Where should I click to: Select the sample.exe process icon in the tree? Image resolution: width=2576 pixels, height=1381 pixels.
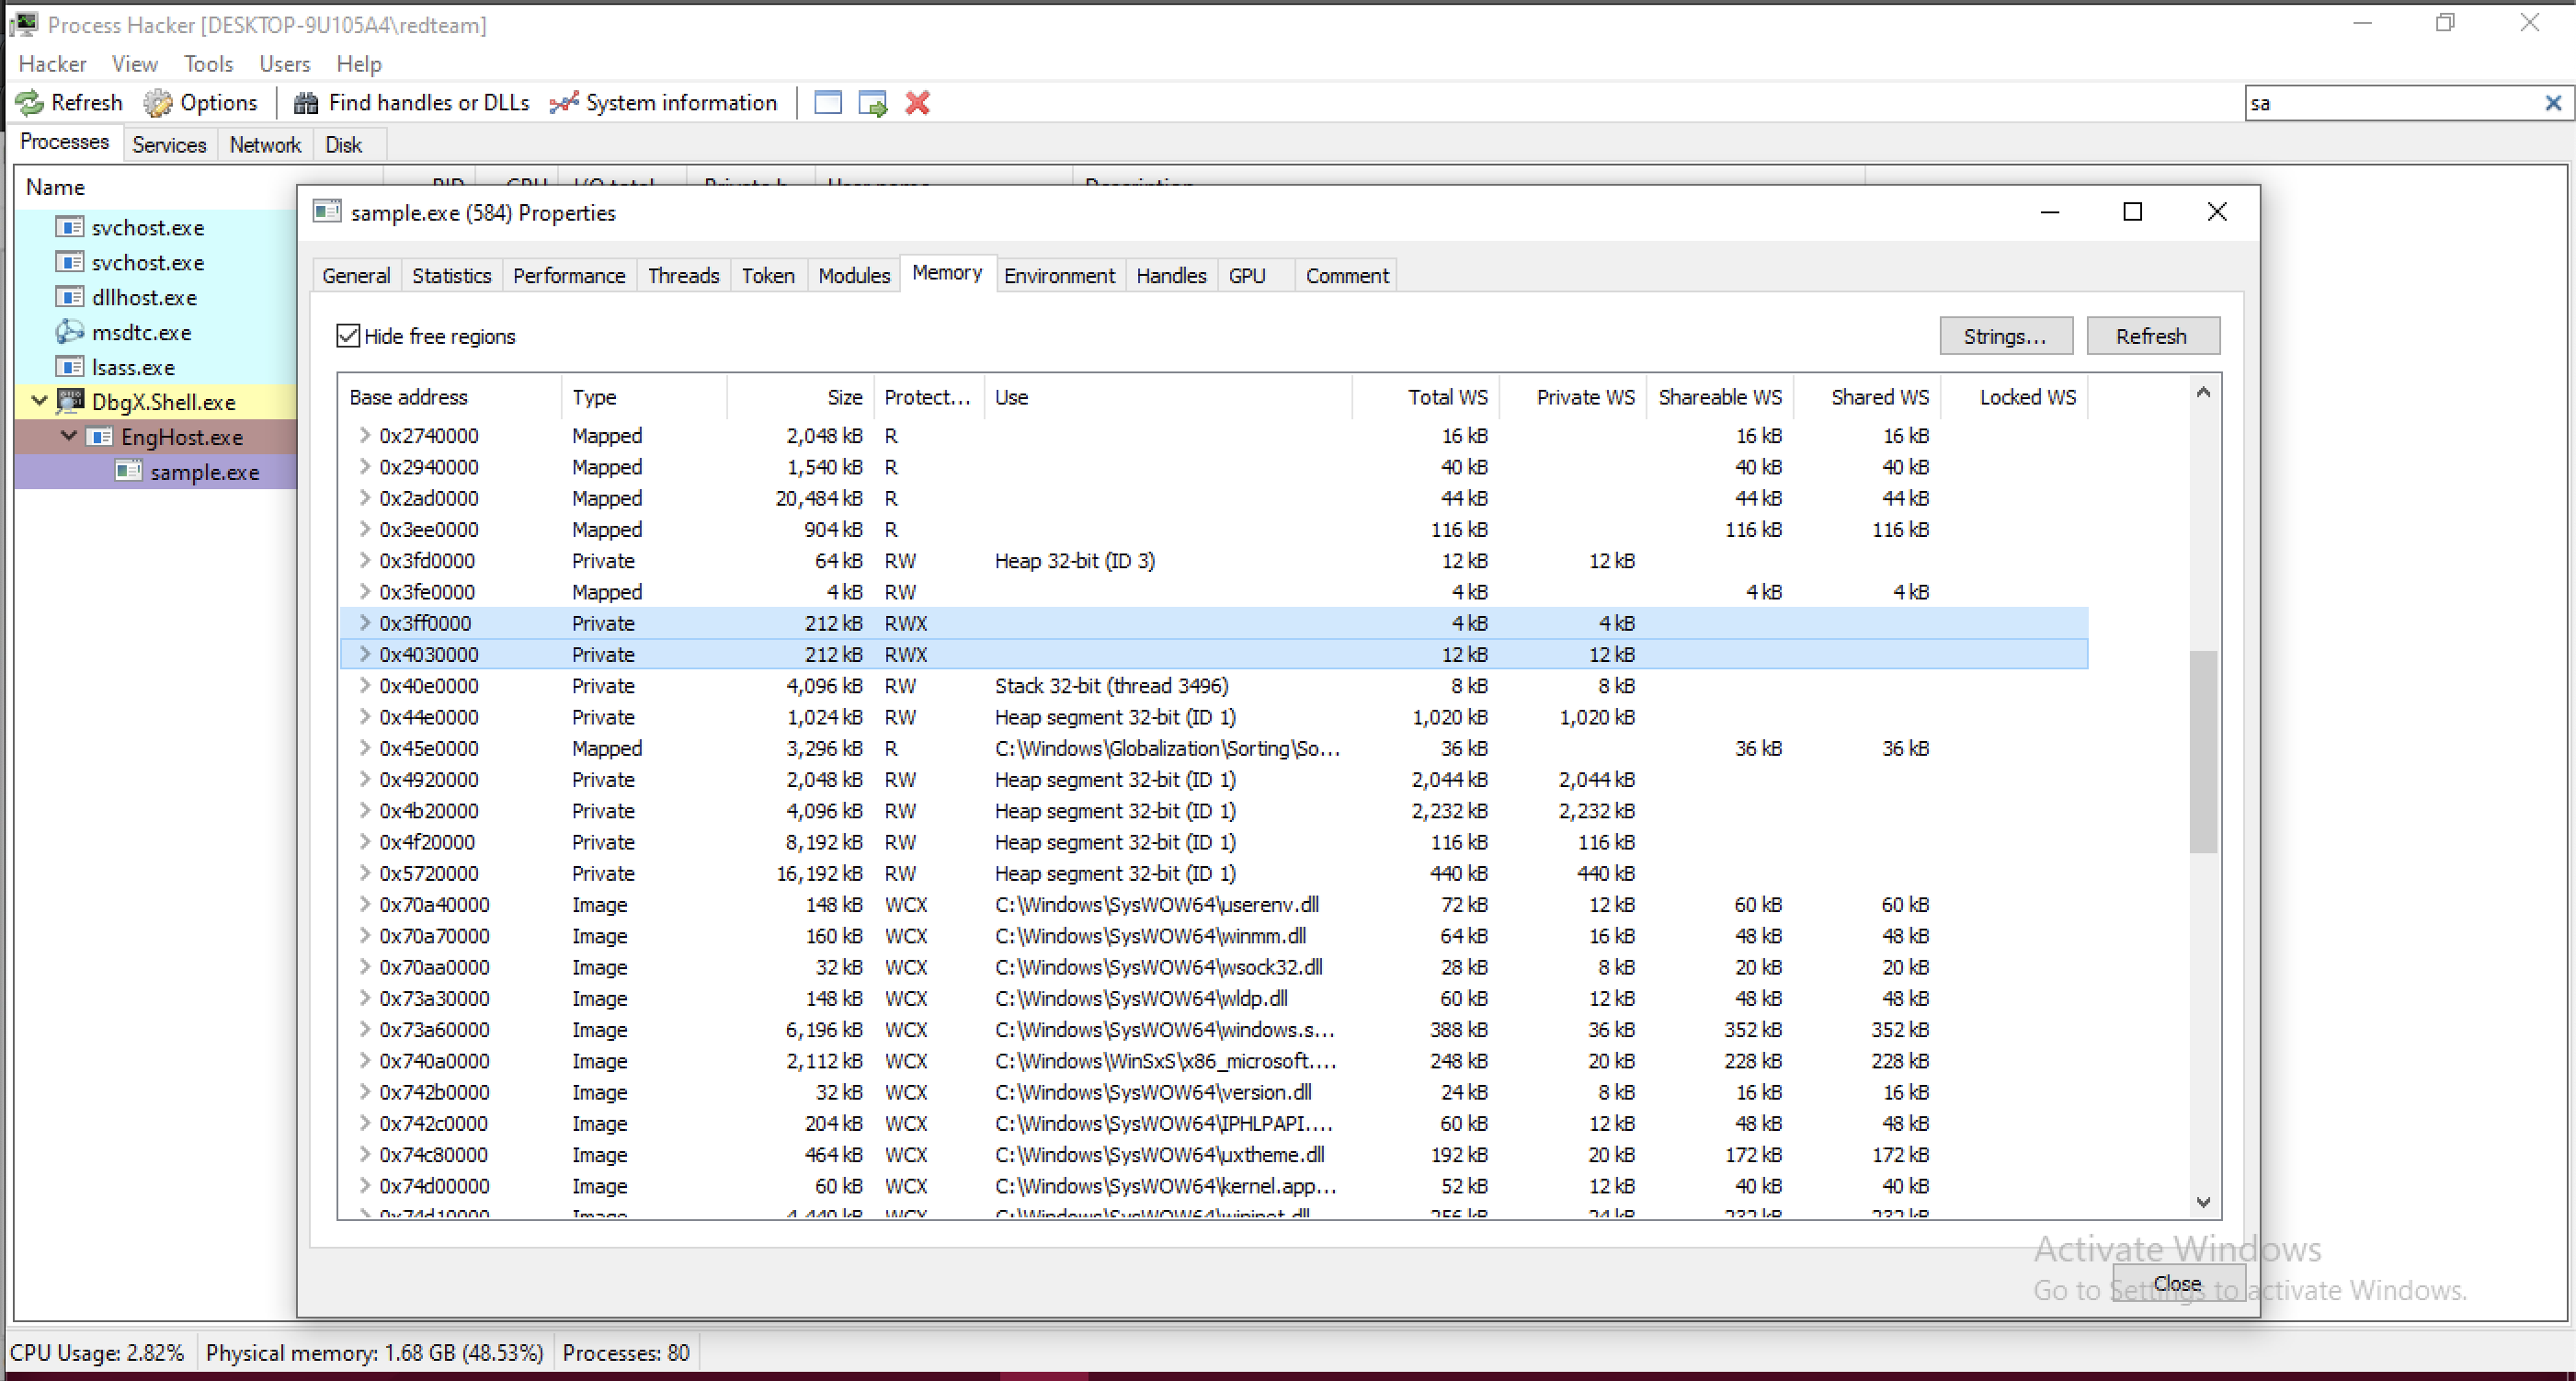(128, 471)
